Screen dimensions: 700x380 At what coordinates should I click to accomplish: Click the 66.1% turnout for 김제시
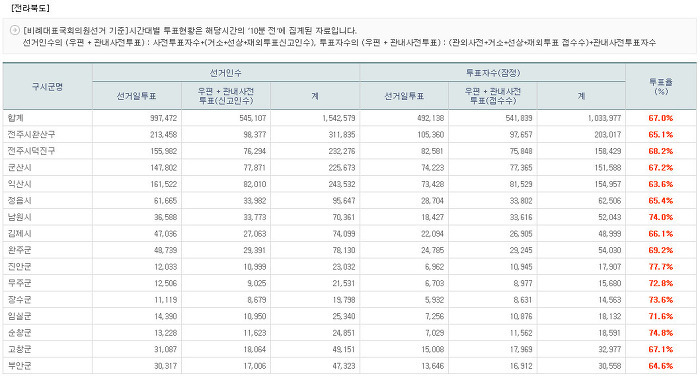click(661, 234)
